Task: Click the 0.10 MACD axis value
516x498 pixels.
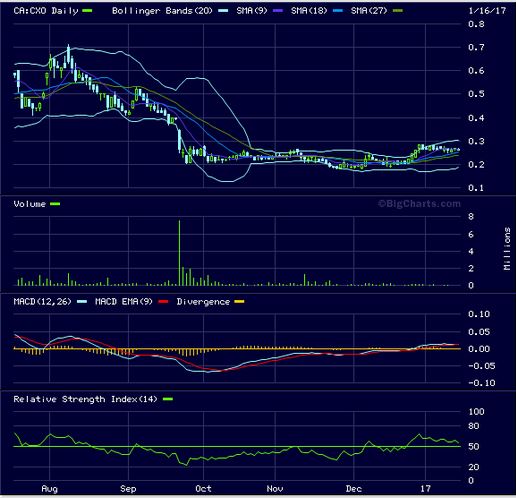Action: coord(479,314)
